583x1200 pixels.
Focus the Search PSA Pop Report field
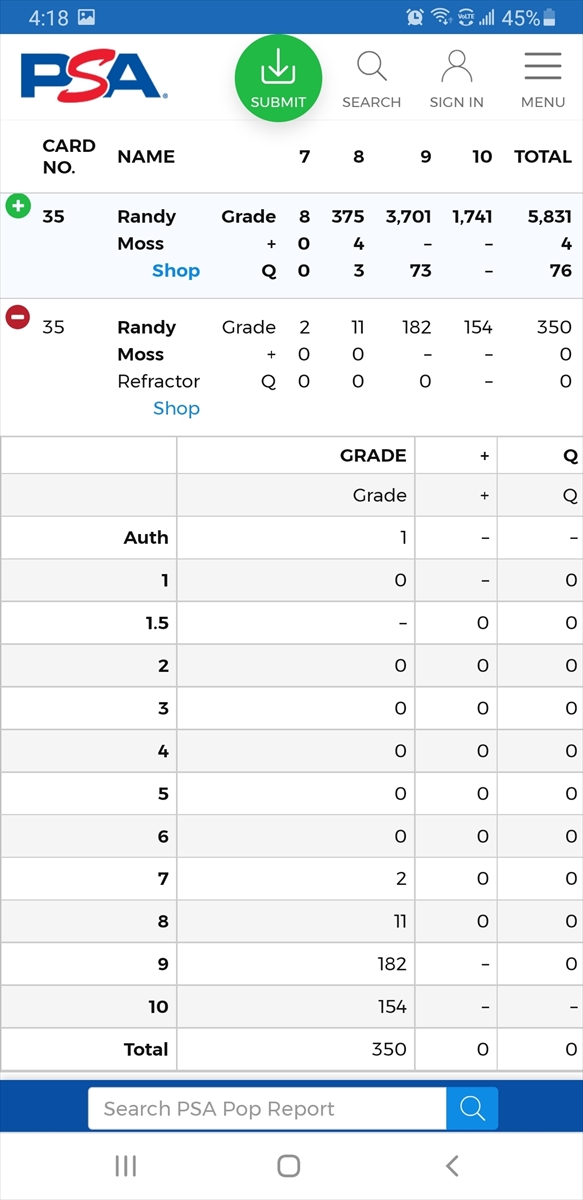(x=267, y=1108)
